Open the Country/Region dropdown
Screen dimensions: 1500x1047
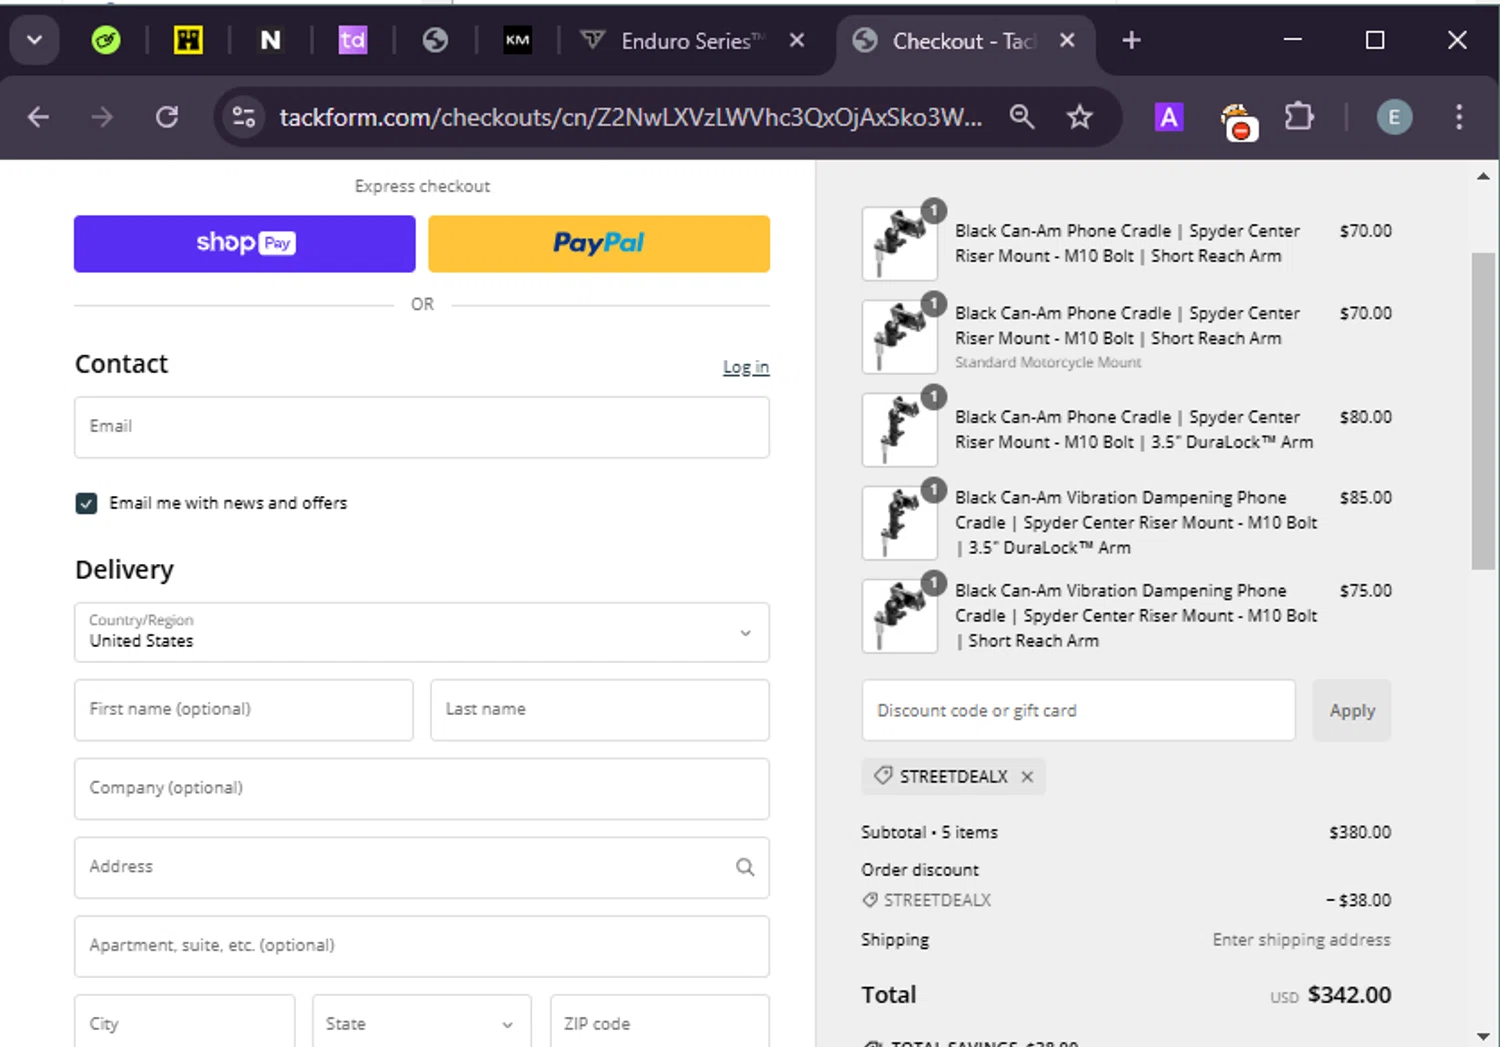click(x=422, y=632)
